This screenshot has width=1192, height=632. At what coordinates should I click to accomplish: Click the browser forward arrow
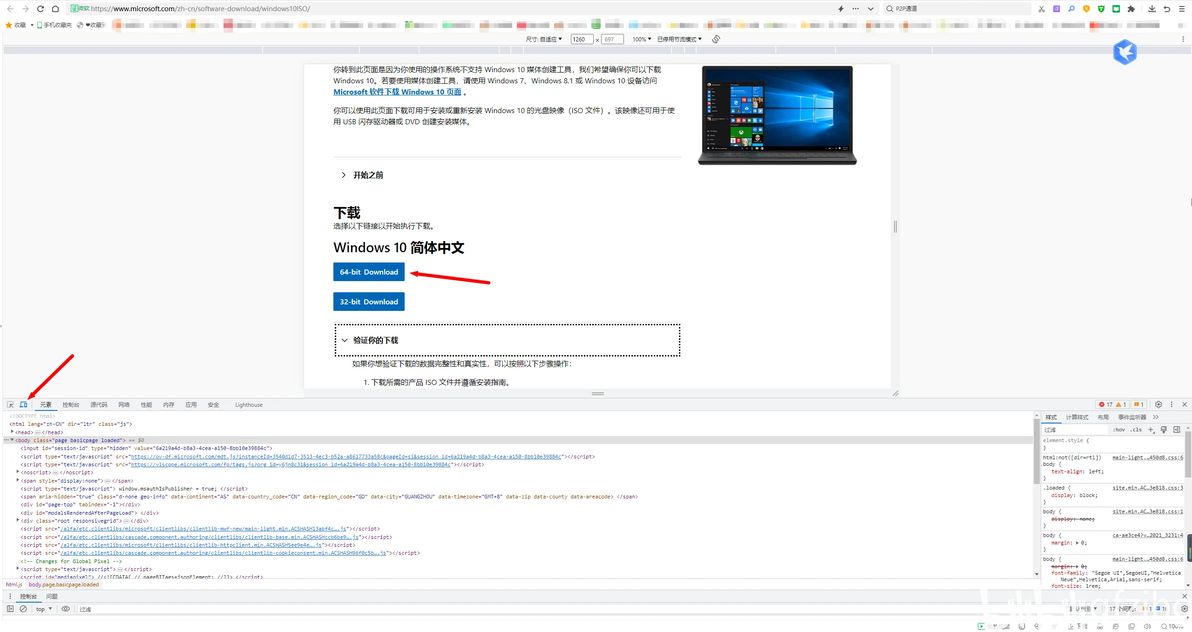tap(25, 8)
